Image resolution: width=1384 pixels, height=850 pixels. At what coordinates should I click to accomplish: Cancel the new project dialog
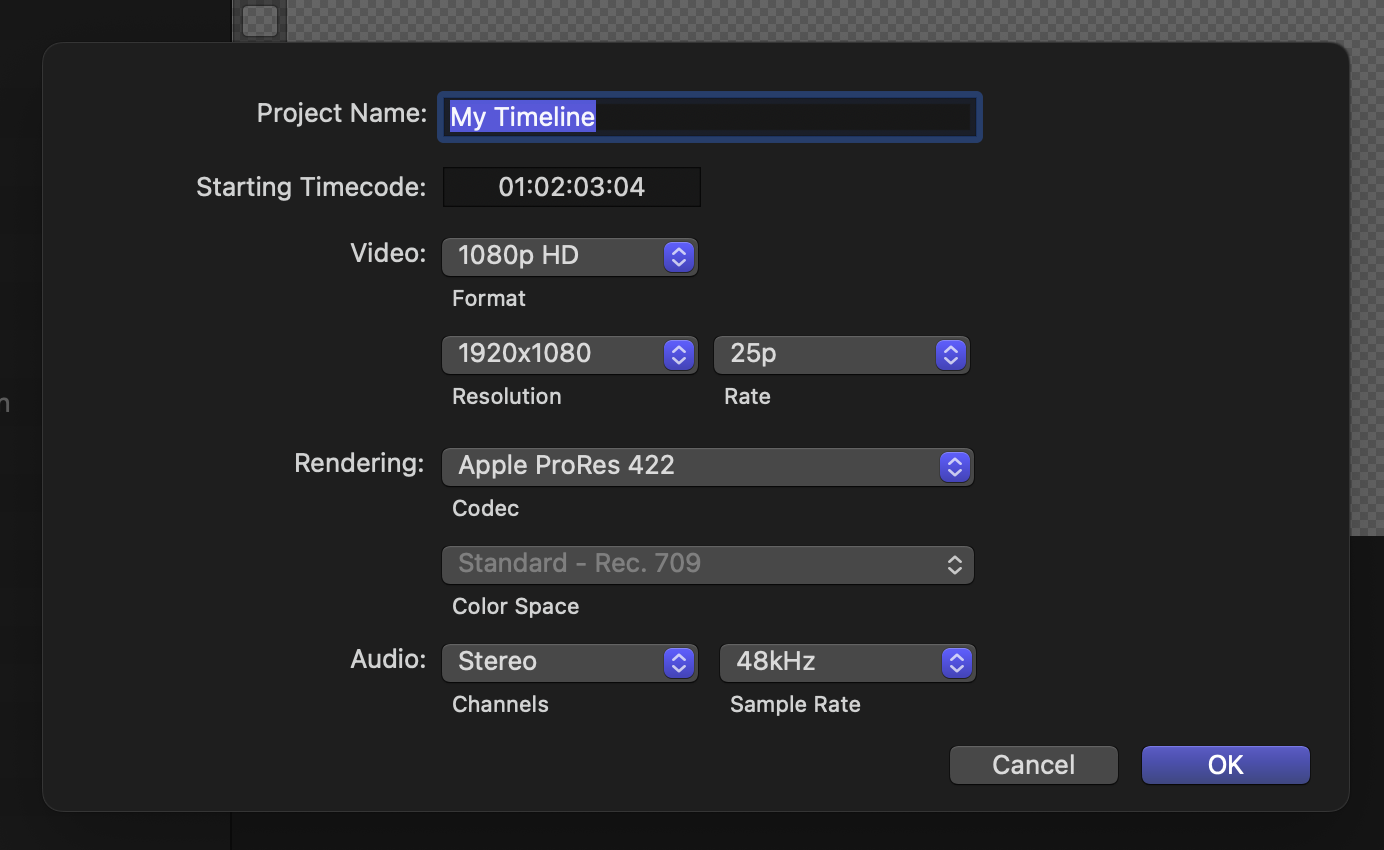pos(1033,765)
